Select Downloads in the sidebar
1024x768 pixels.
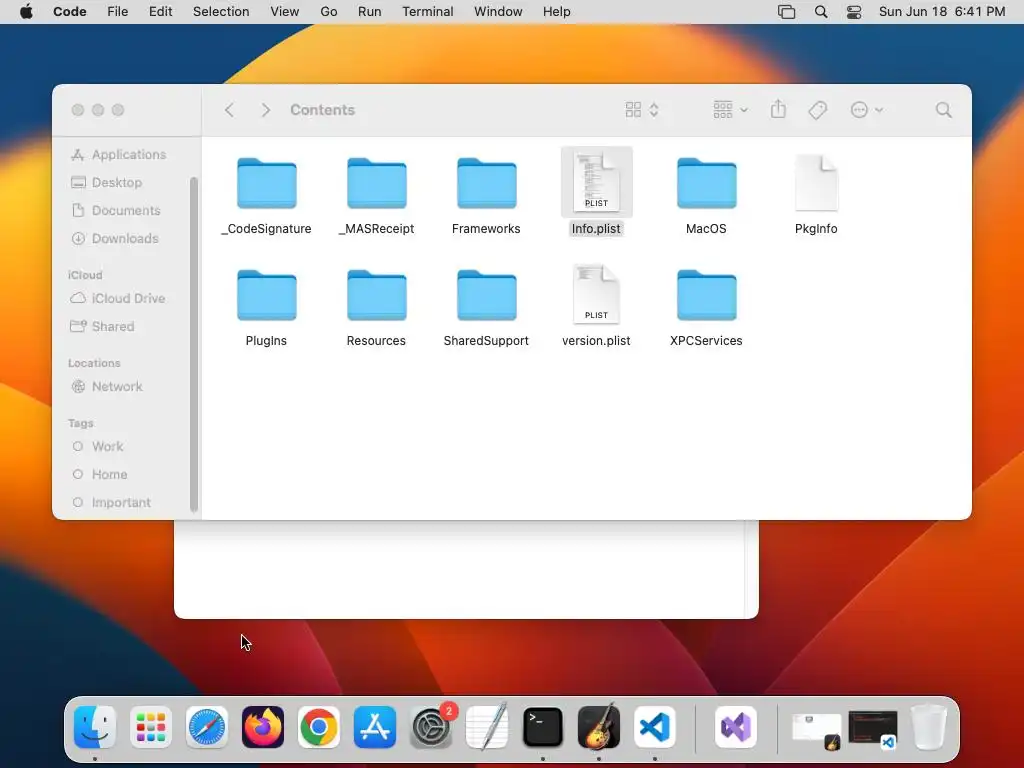[115, 238]
